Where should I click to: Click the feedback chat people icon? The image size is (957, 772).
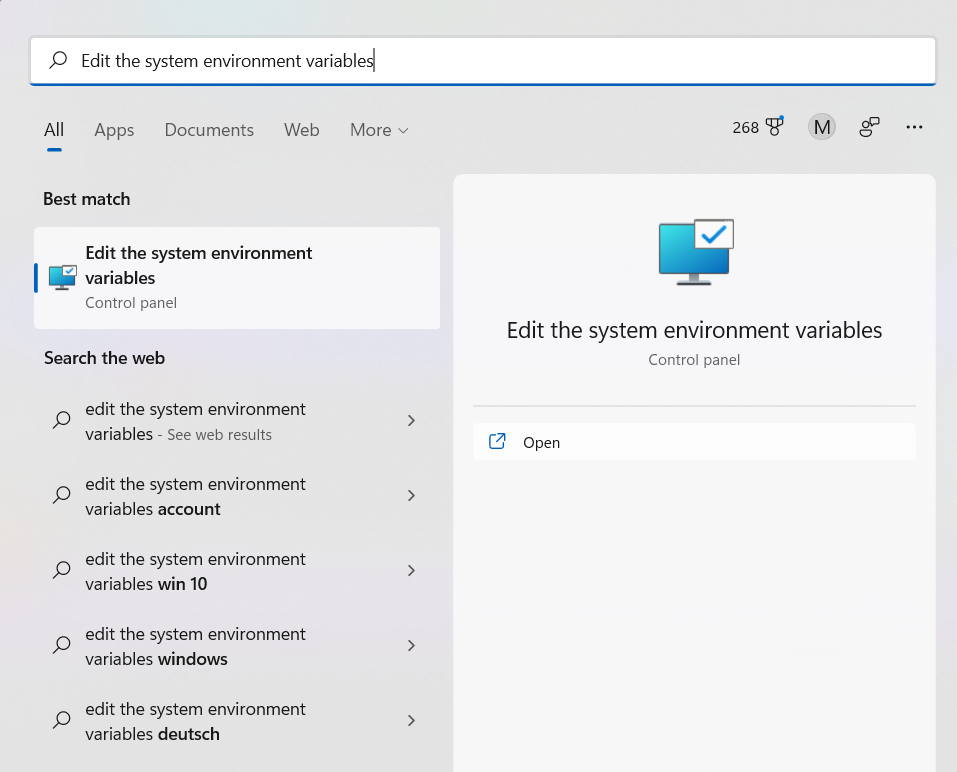(869, 127)
